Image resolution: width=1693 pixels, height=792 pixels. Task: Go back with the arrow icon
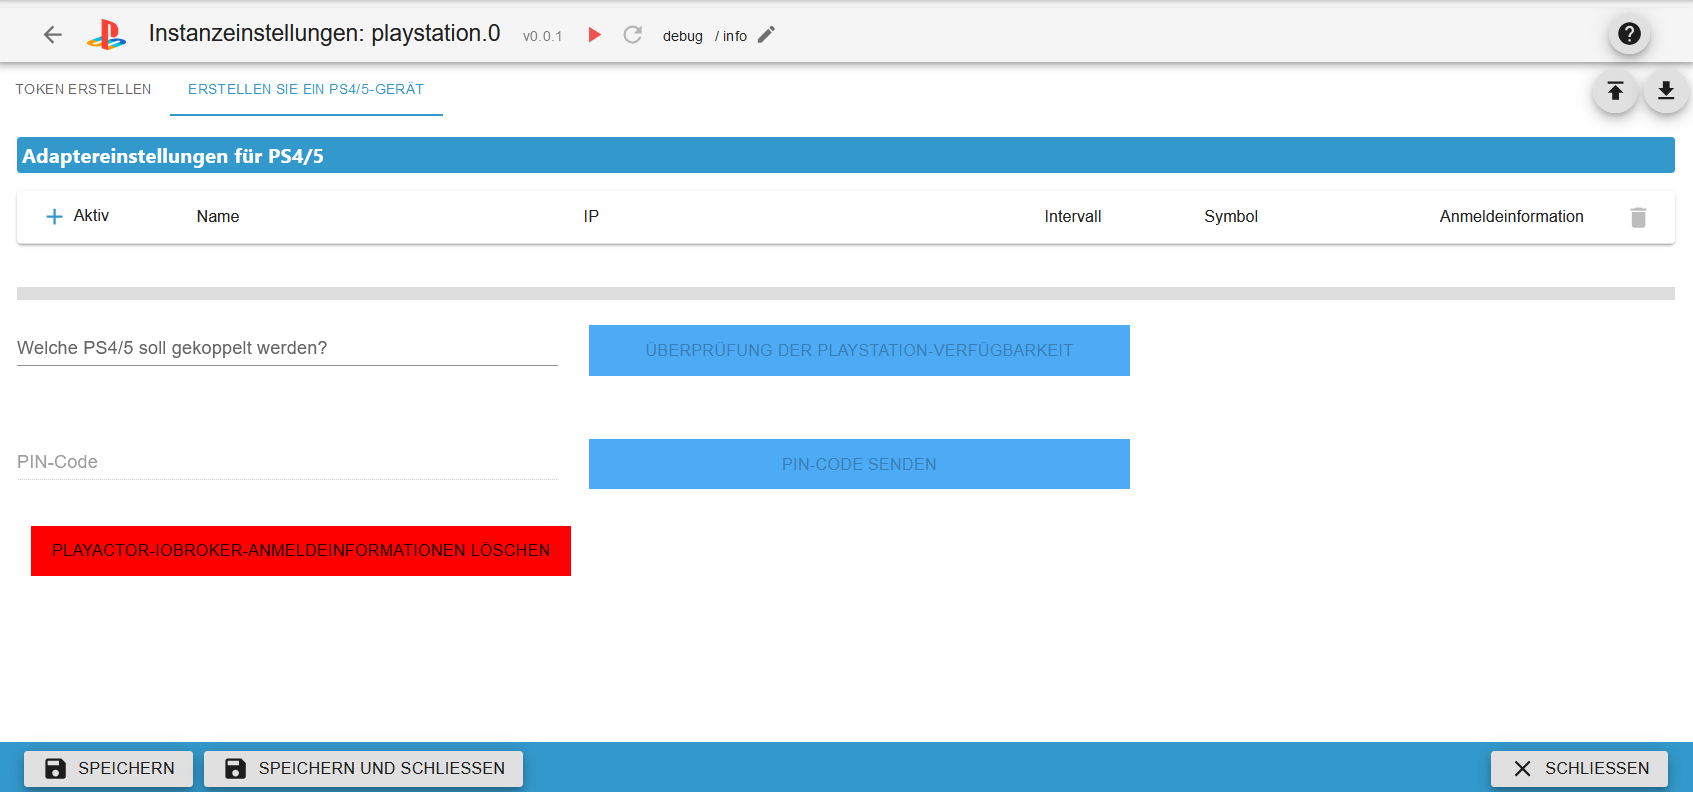click(53, 35)
